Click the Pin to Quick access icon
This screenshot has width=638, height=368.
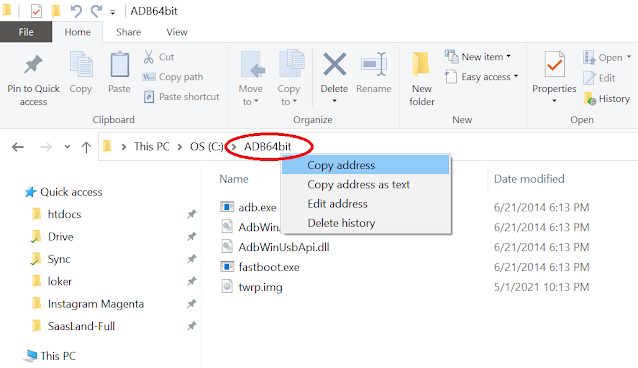33,64
